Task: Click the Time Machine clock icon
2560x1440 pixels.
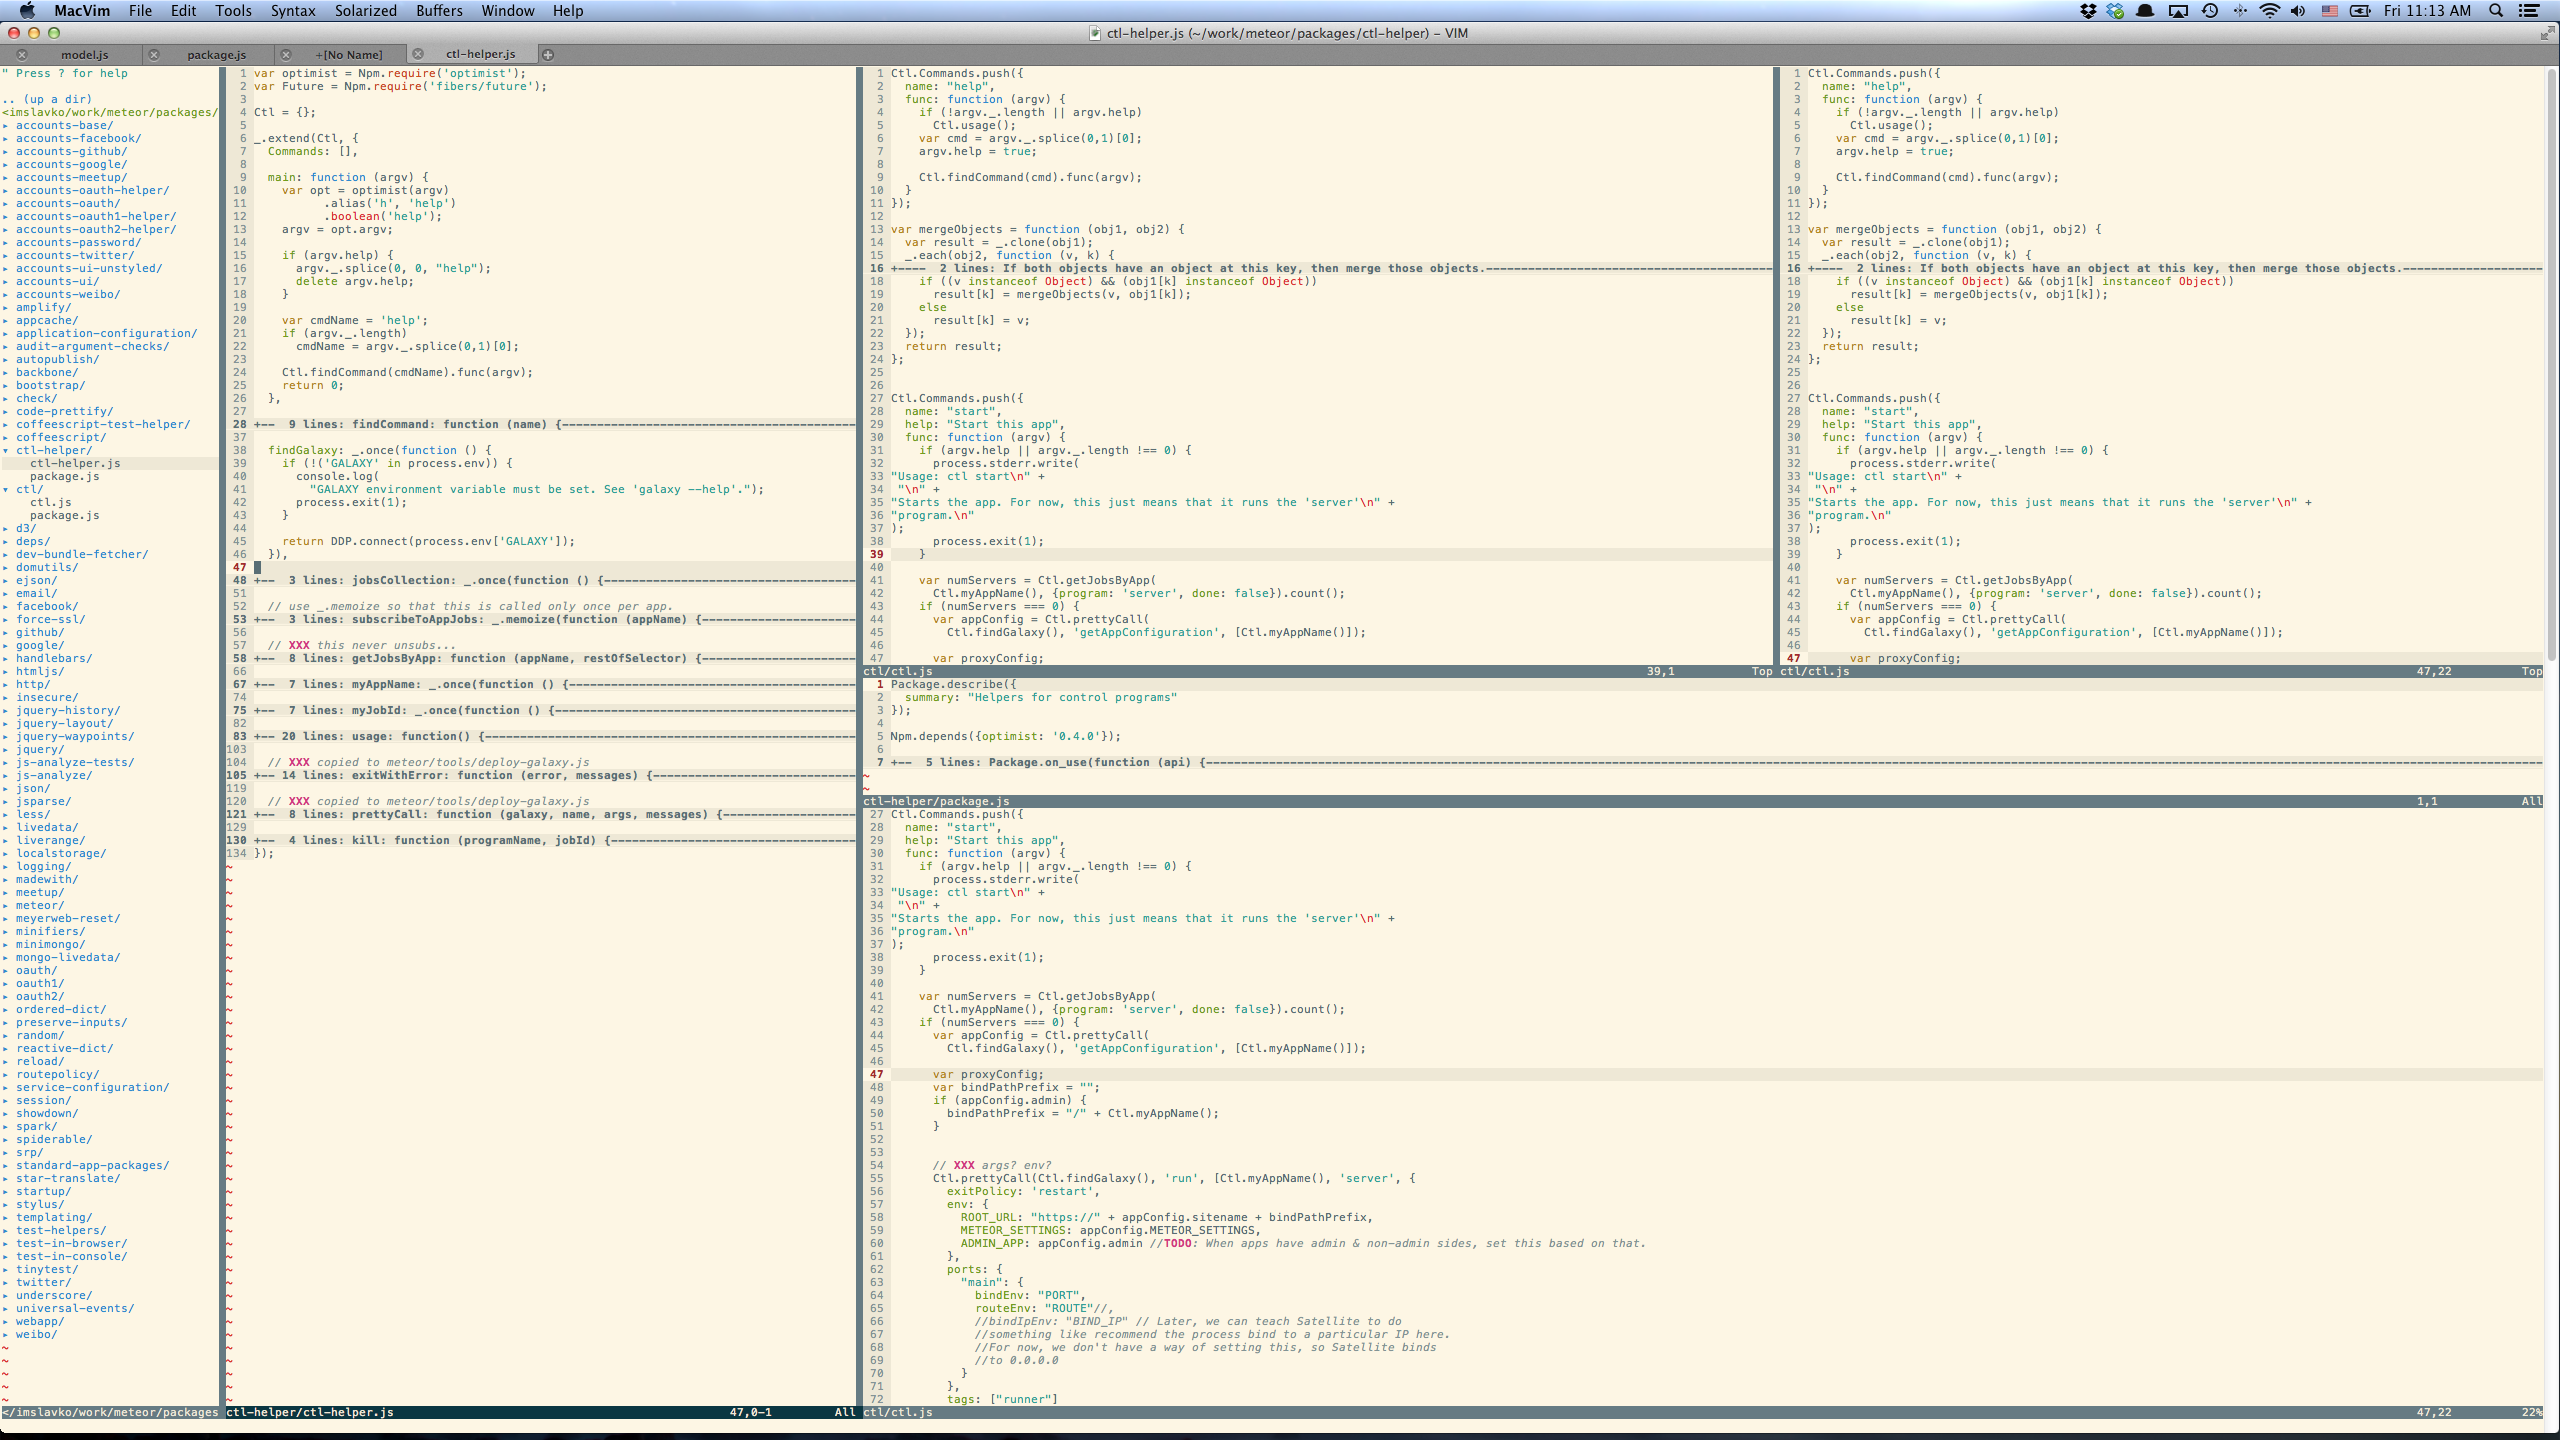Action: [2210, 11]
